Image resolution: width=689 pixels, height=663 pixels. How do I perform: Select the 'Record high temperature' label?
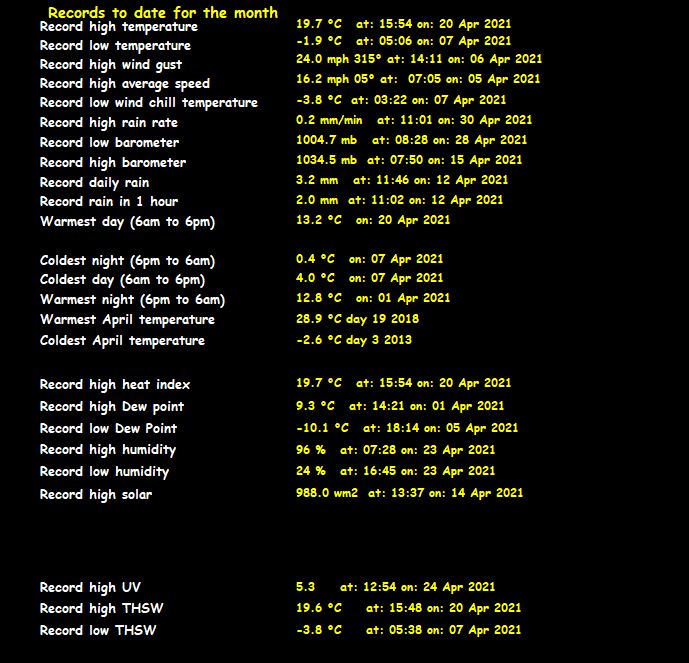[119, 27]
